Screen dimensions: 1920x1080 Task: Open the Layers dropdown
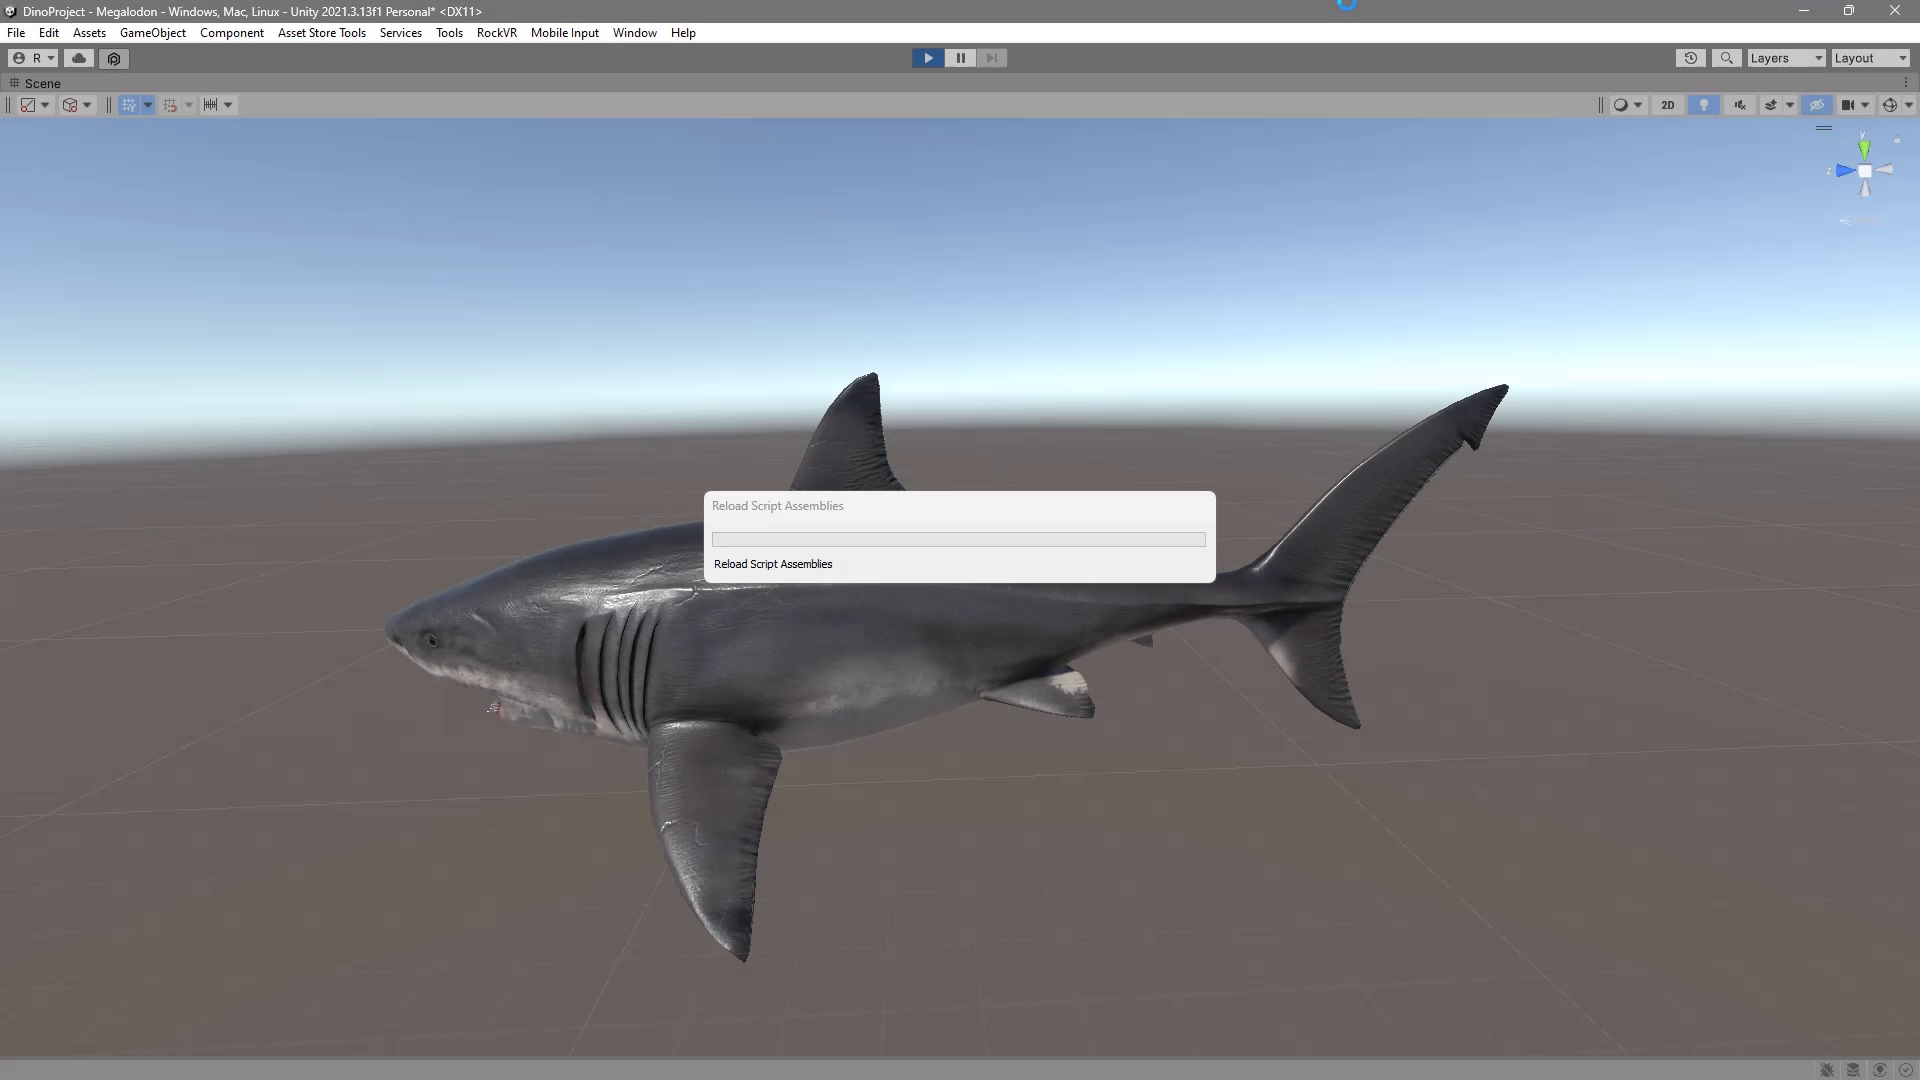(1787, 58)
